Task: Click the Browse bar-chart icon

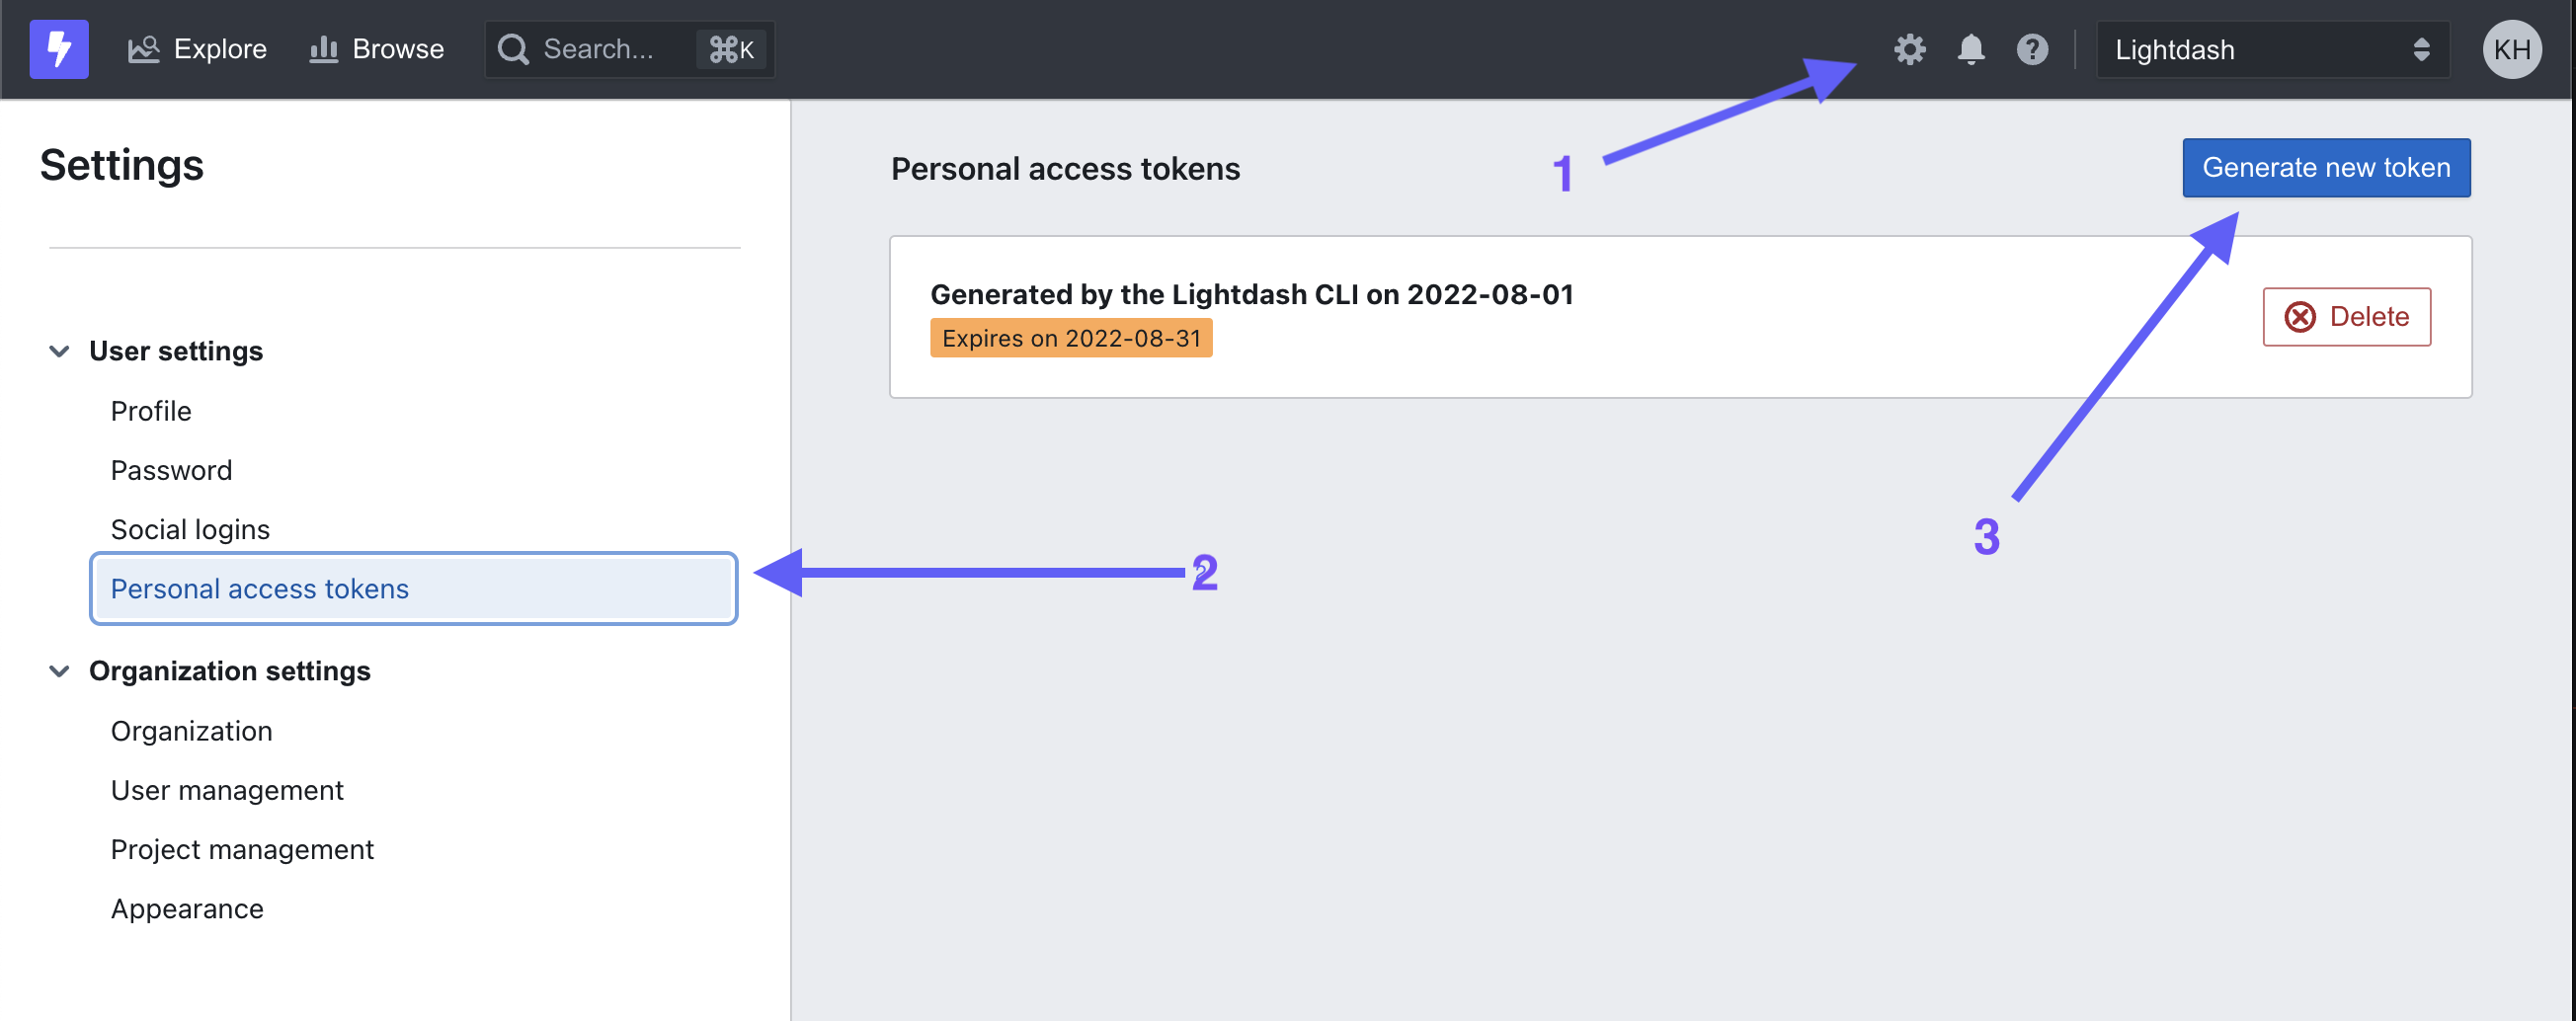Action: click(323, 49)
